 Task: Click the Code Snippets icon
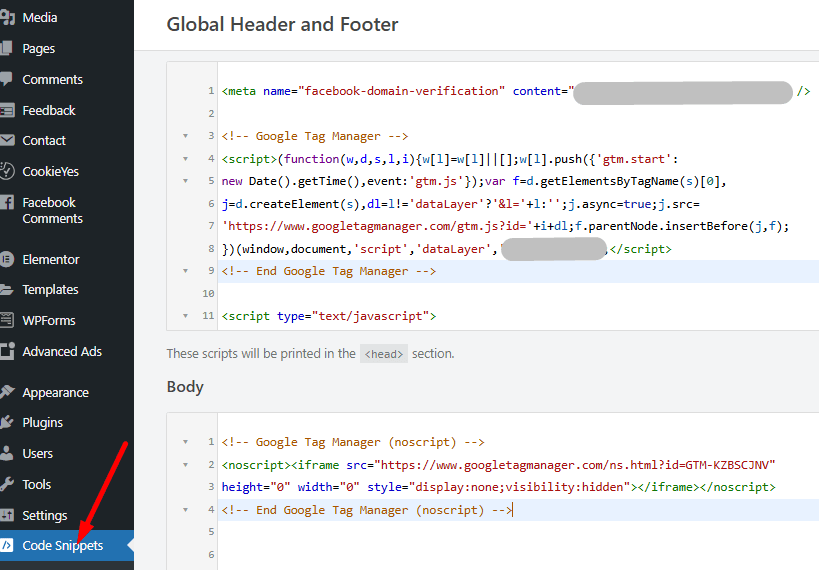(x=7, y=545)
